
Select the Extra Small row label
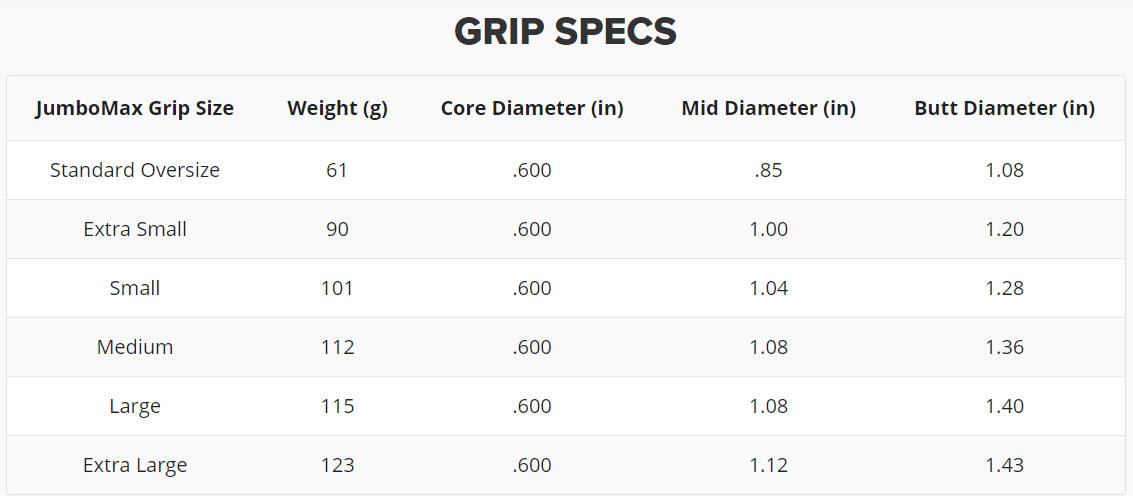(134, 229)
